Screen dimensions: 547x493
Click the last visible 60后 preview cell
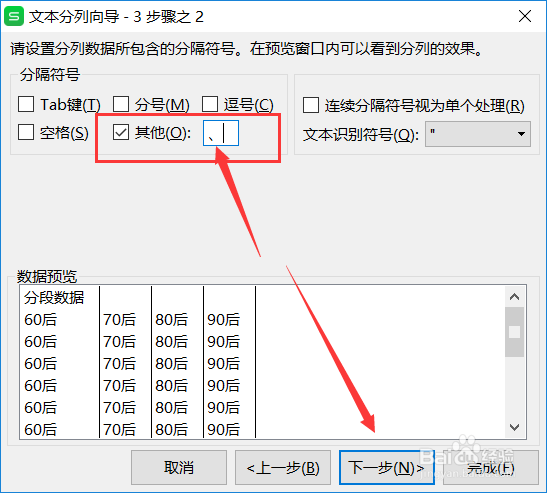point(40,429)
